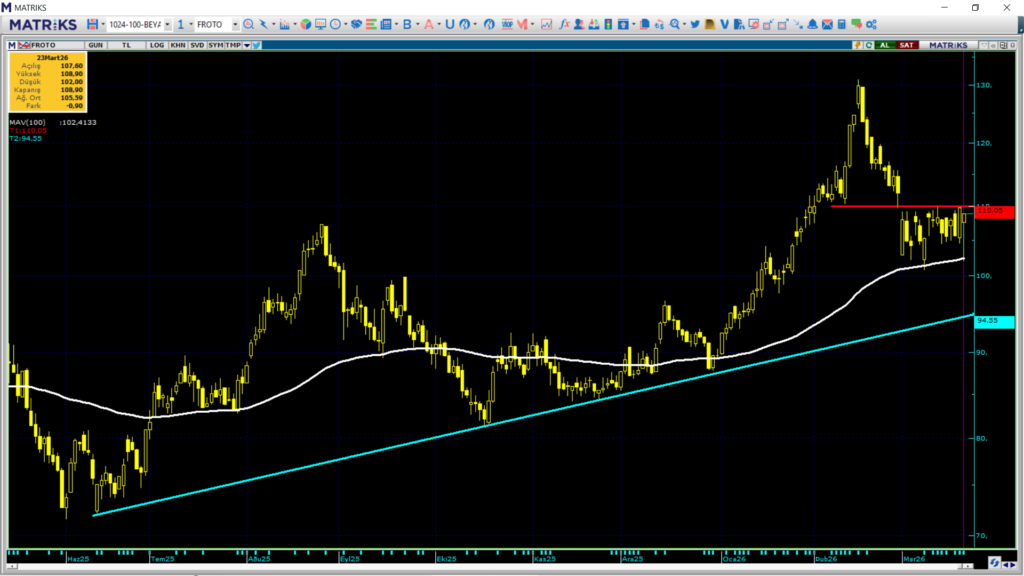The width and height of the screenshot is (1024, 576).
Task: Click the MATRIKS label in chart header
Action: pyautogui.click(x=948, y=45)
